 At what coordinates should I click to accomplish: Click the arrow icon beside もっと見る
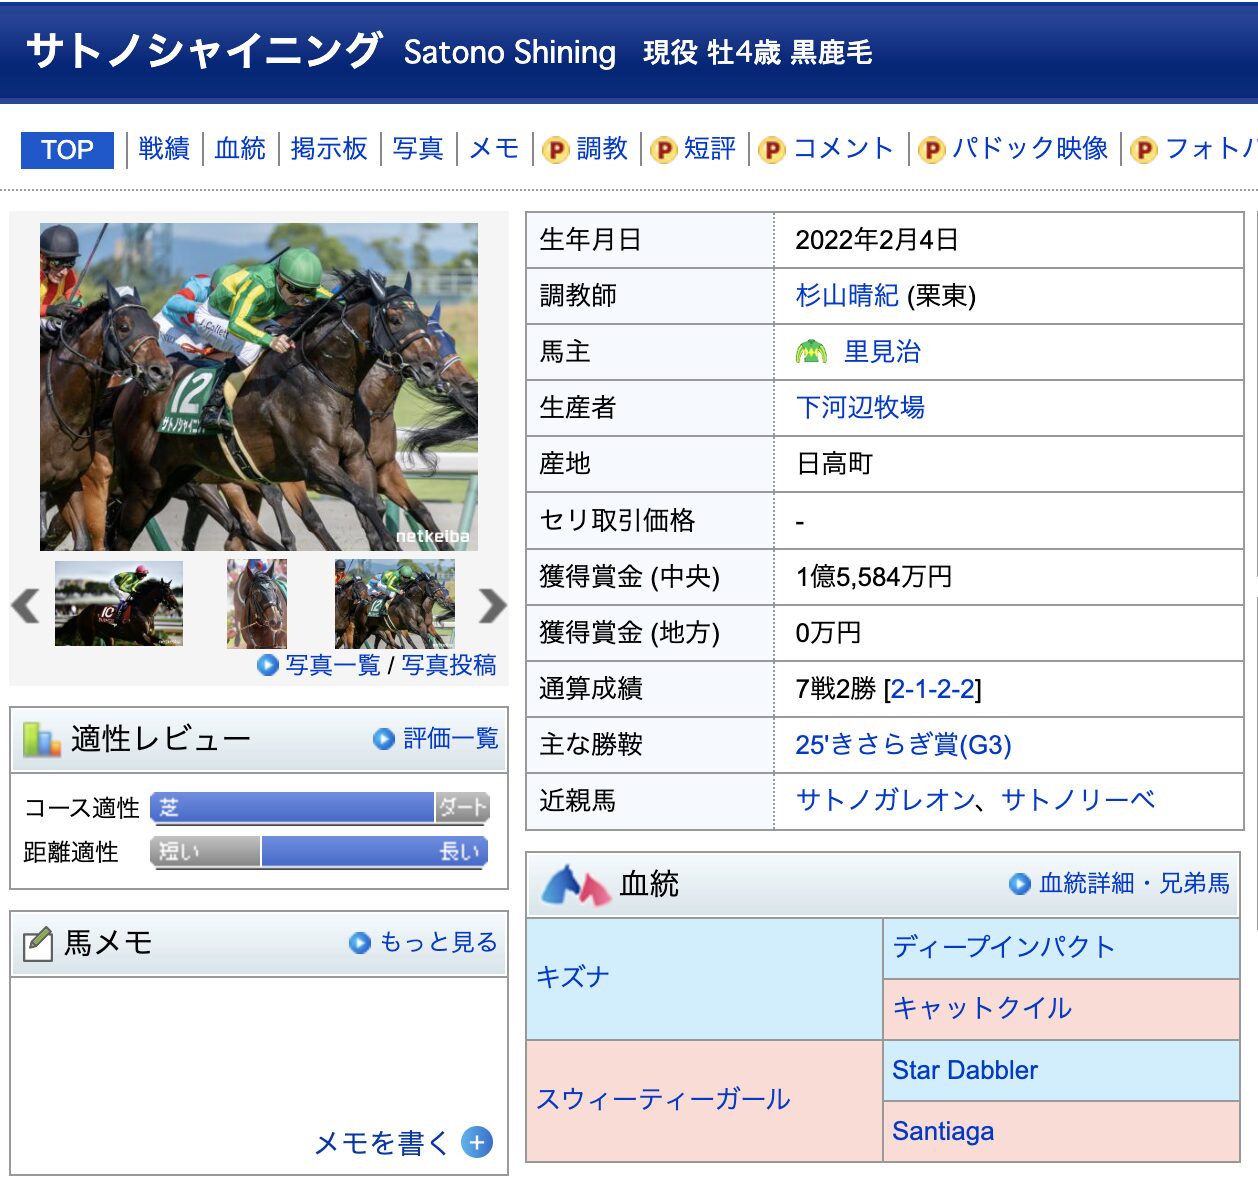(x=360, y=943)
